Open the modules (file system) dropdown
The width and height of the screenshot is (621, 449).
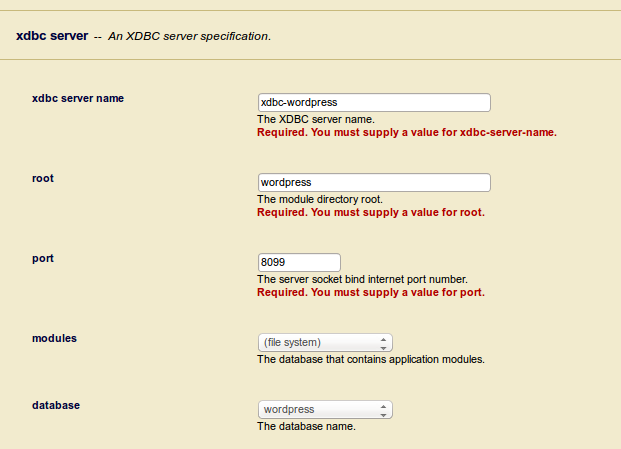click(x=324, y=342)
